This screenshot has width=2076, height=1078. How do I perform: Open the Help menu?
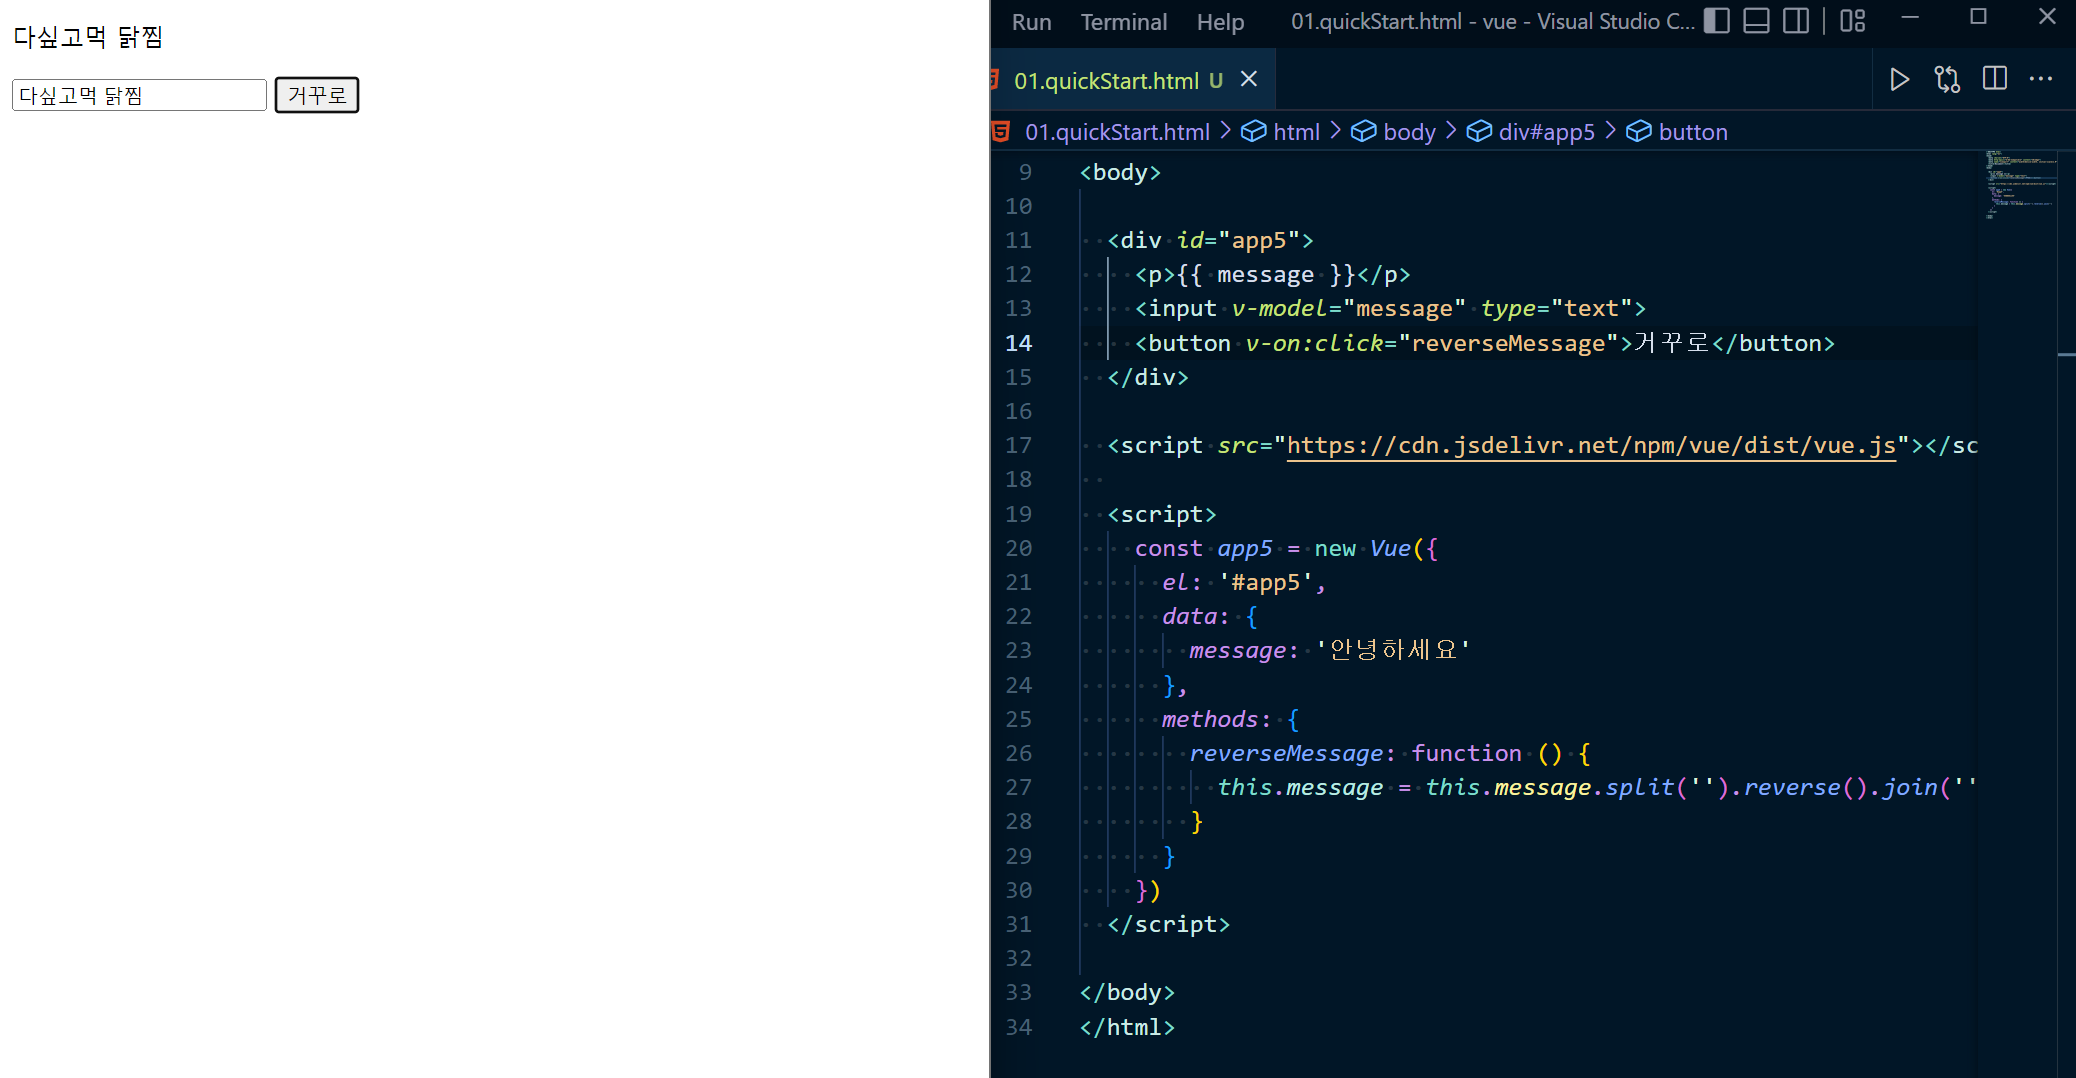tap(1220, 22)
